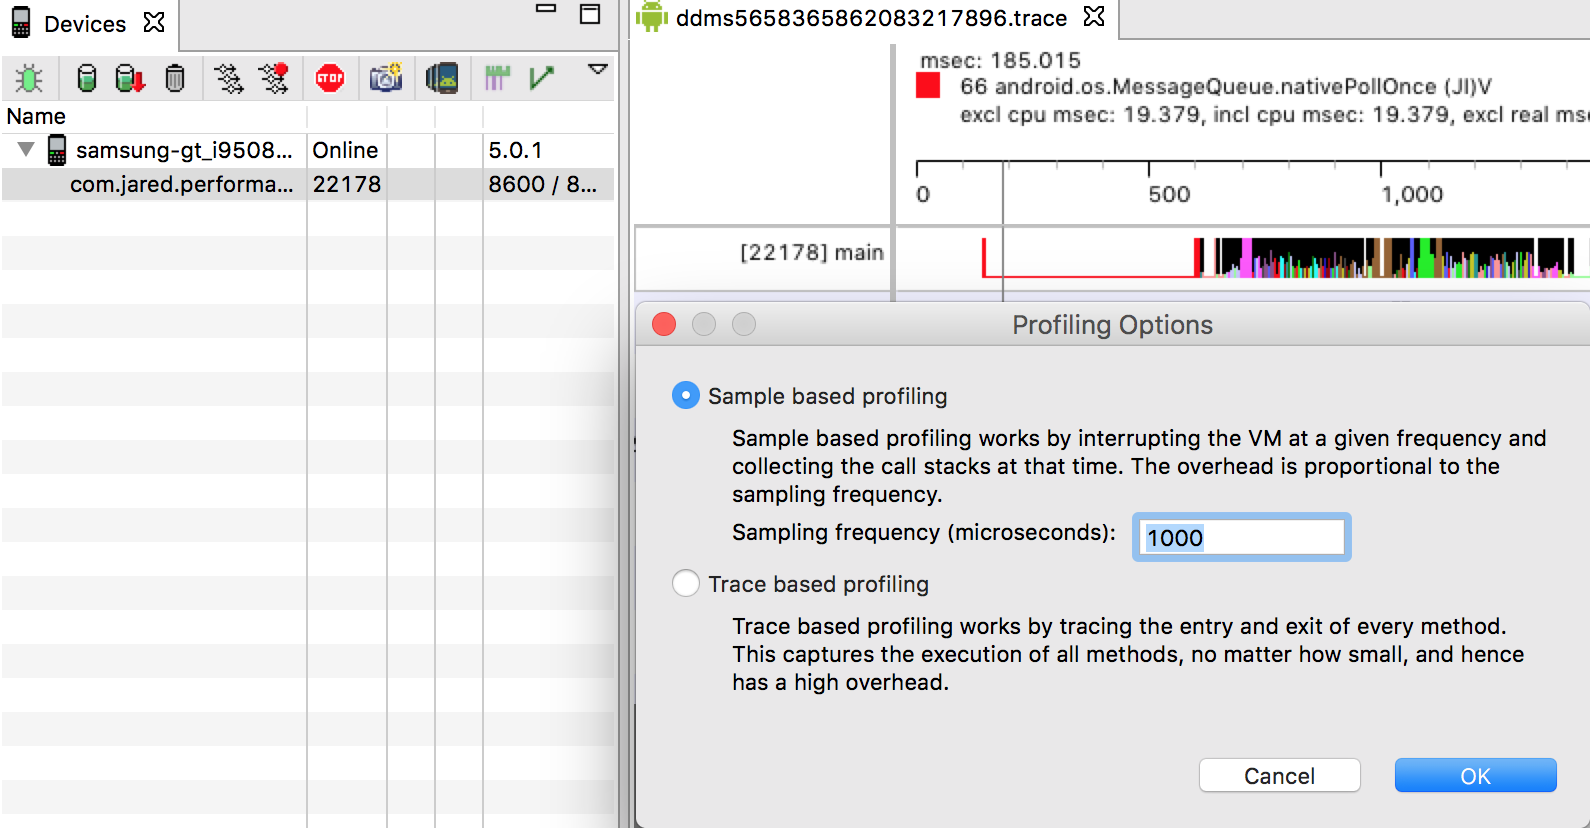Maximize the Devices panel

click(x=590, y=14)
